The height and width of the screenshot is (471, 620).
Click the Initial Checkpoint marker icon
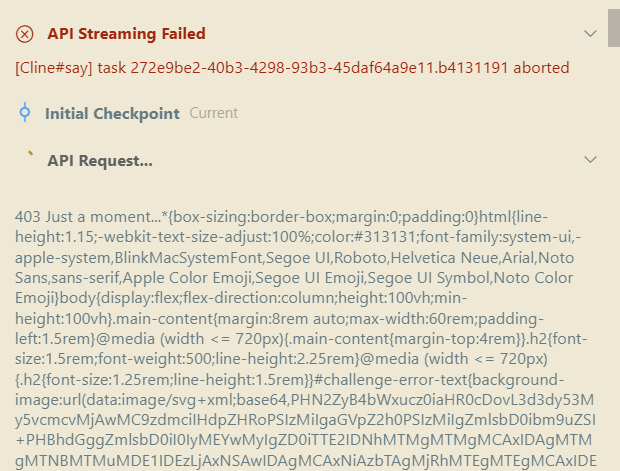(25, 112)
